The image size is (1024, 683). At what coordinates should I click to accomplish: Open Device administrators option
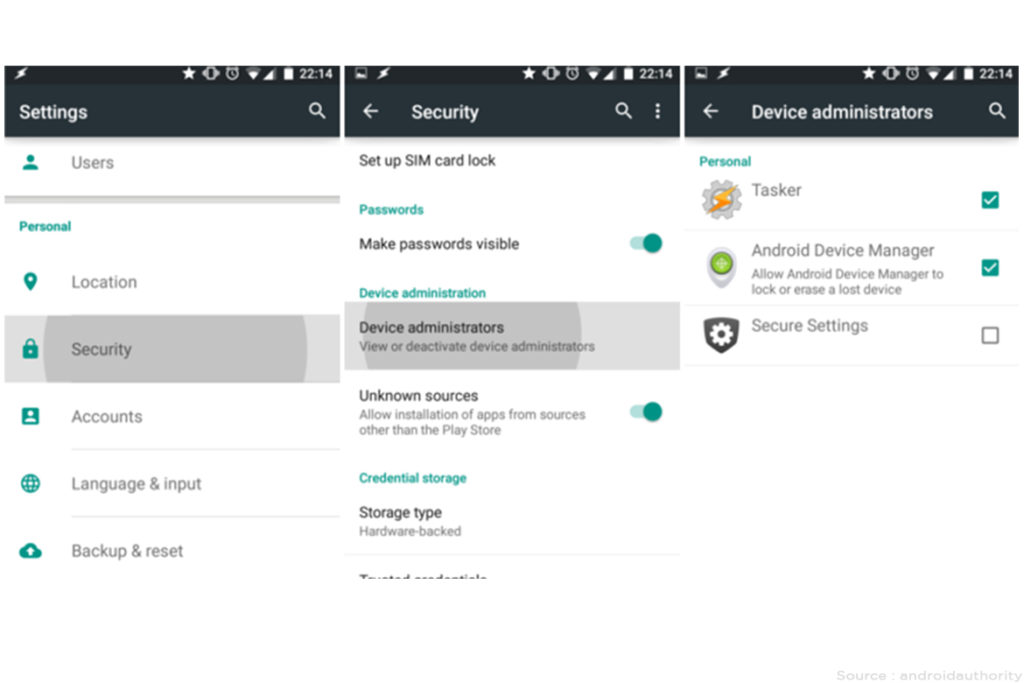click(x=512, y=336)
